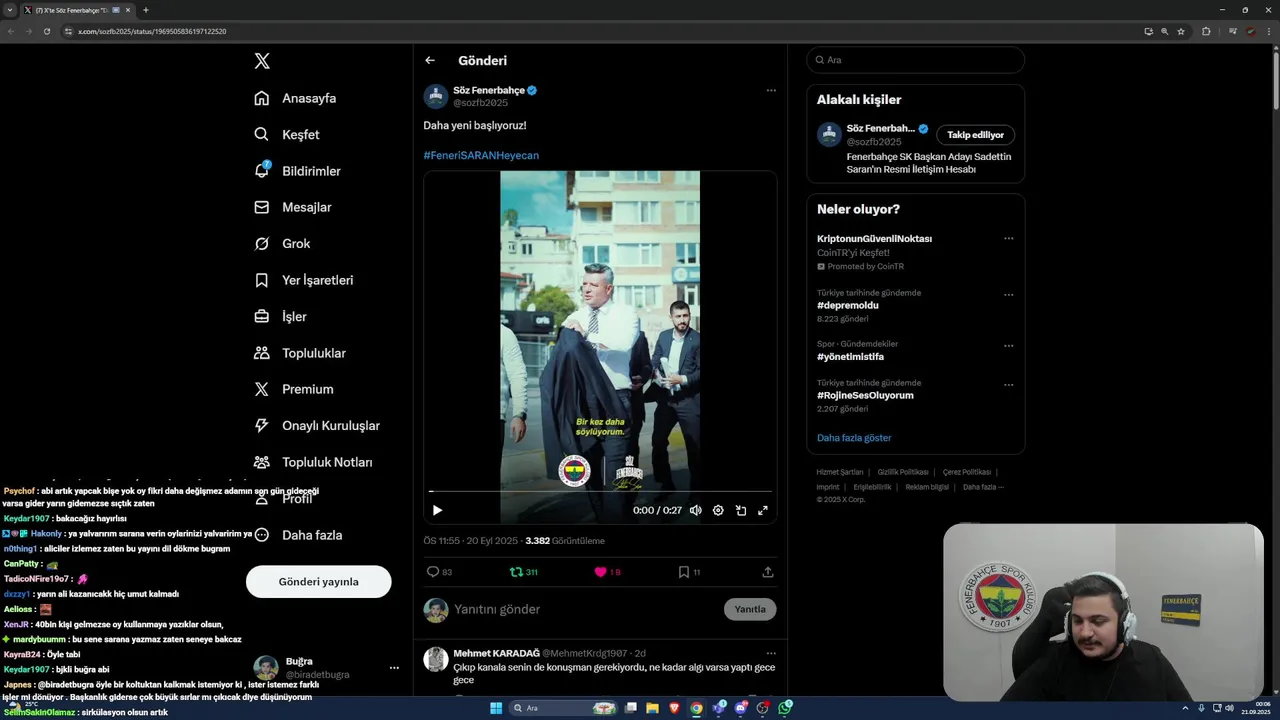This screenshot has width=1280, height=720.
Task: Toggle the bookmark on the post
Action: 684,572
